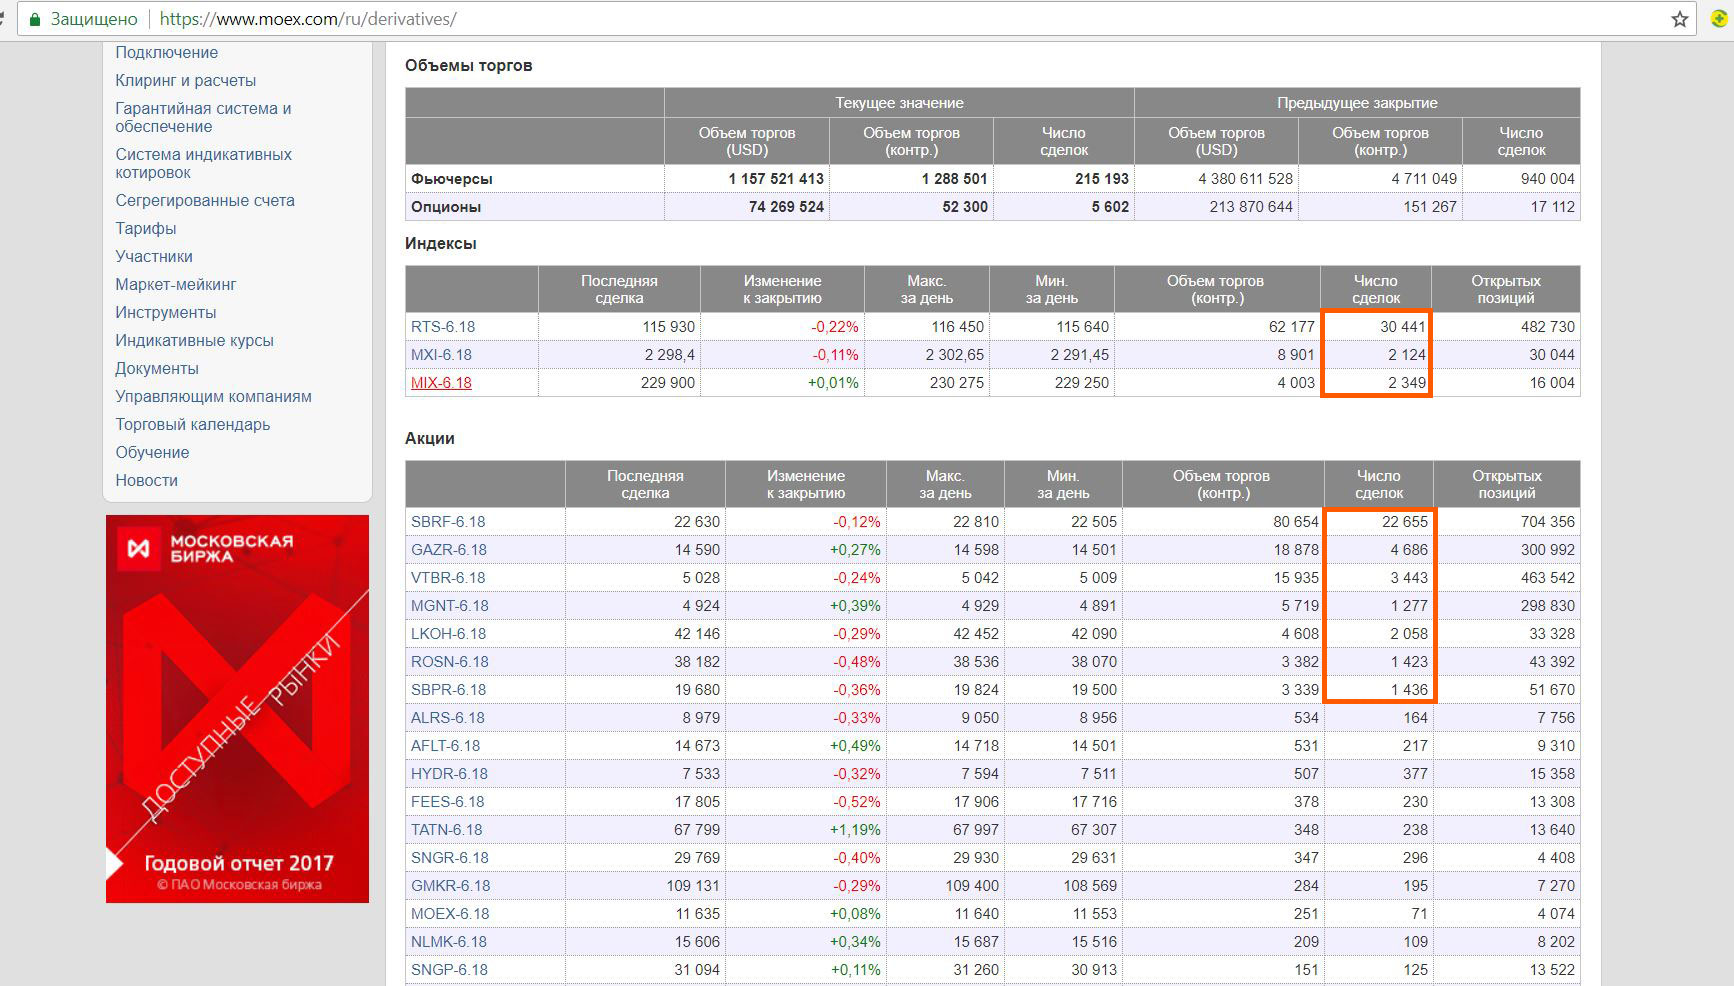Open the HYDR-6.18 futures link
Image resolution: width=1734 pixels, height=986 pixels.
pyautogui.click(x=449, y=773)
